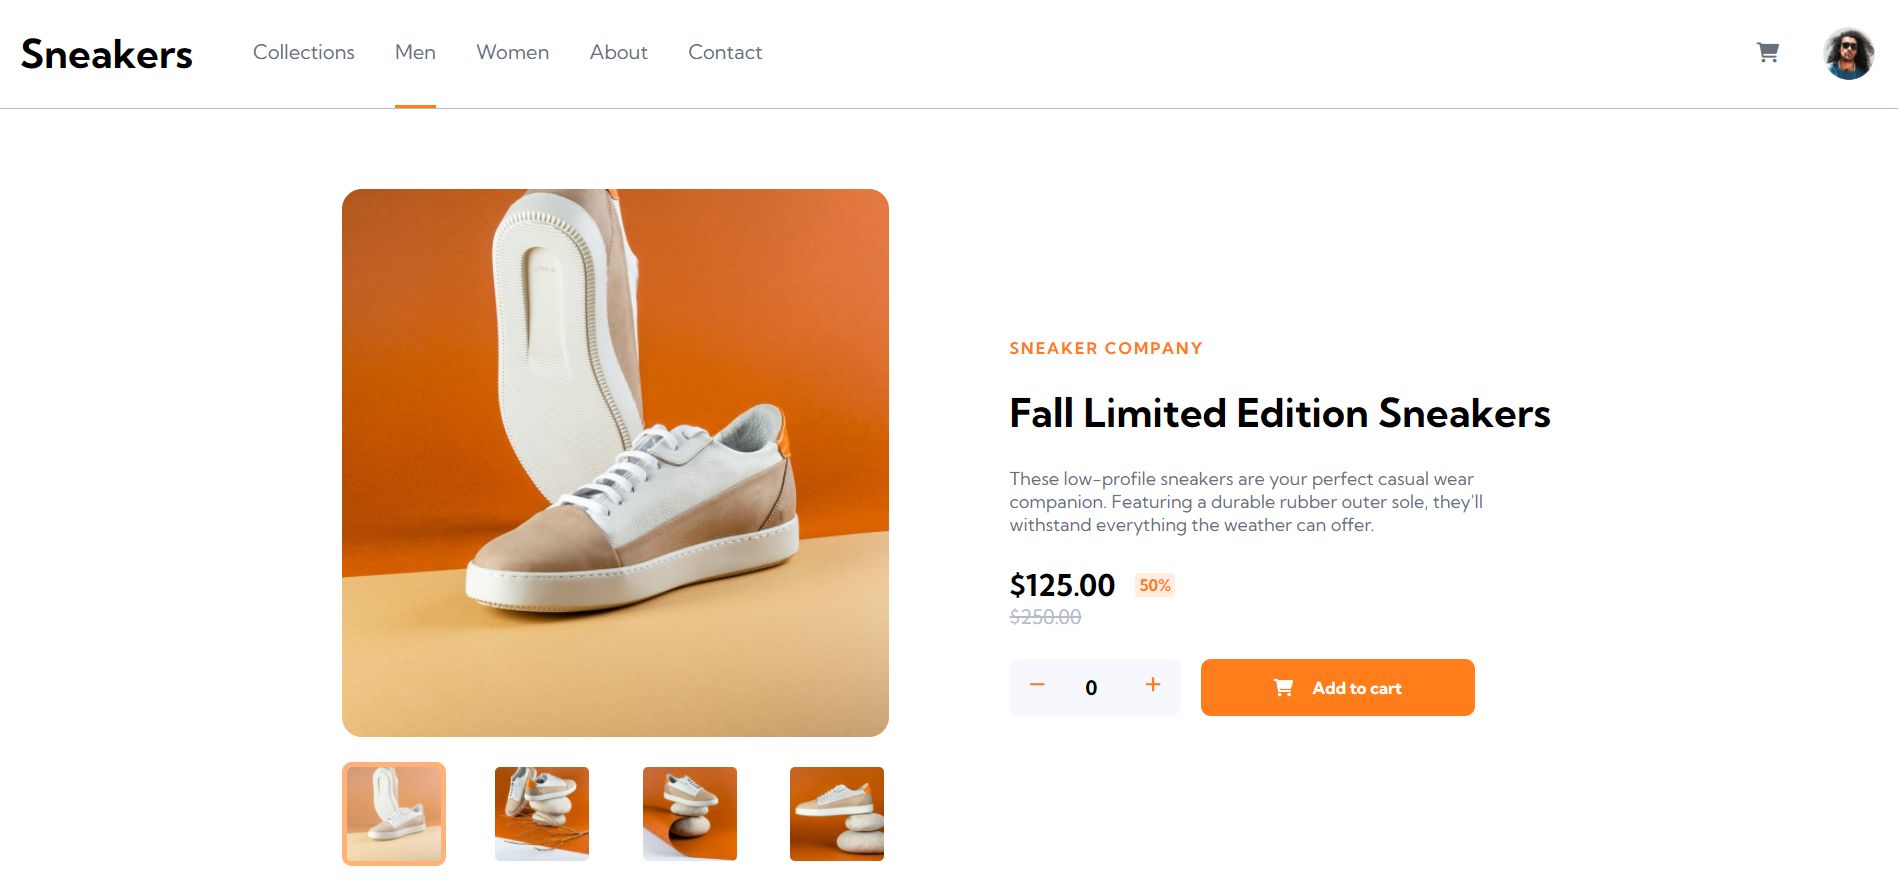Go to the Men section
Image resolution: width=1898 pixels, height=887 pixels.
(415, 52)
